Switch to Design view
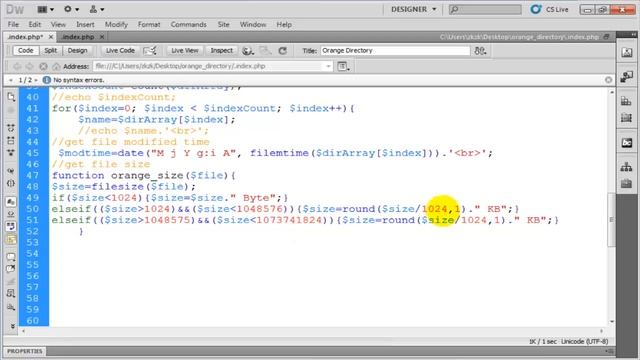 (x=77, y=51)
